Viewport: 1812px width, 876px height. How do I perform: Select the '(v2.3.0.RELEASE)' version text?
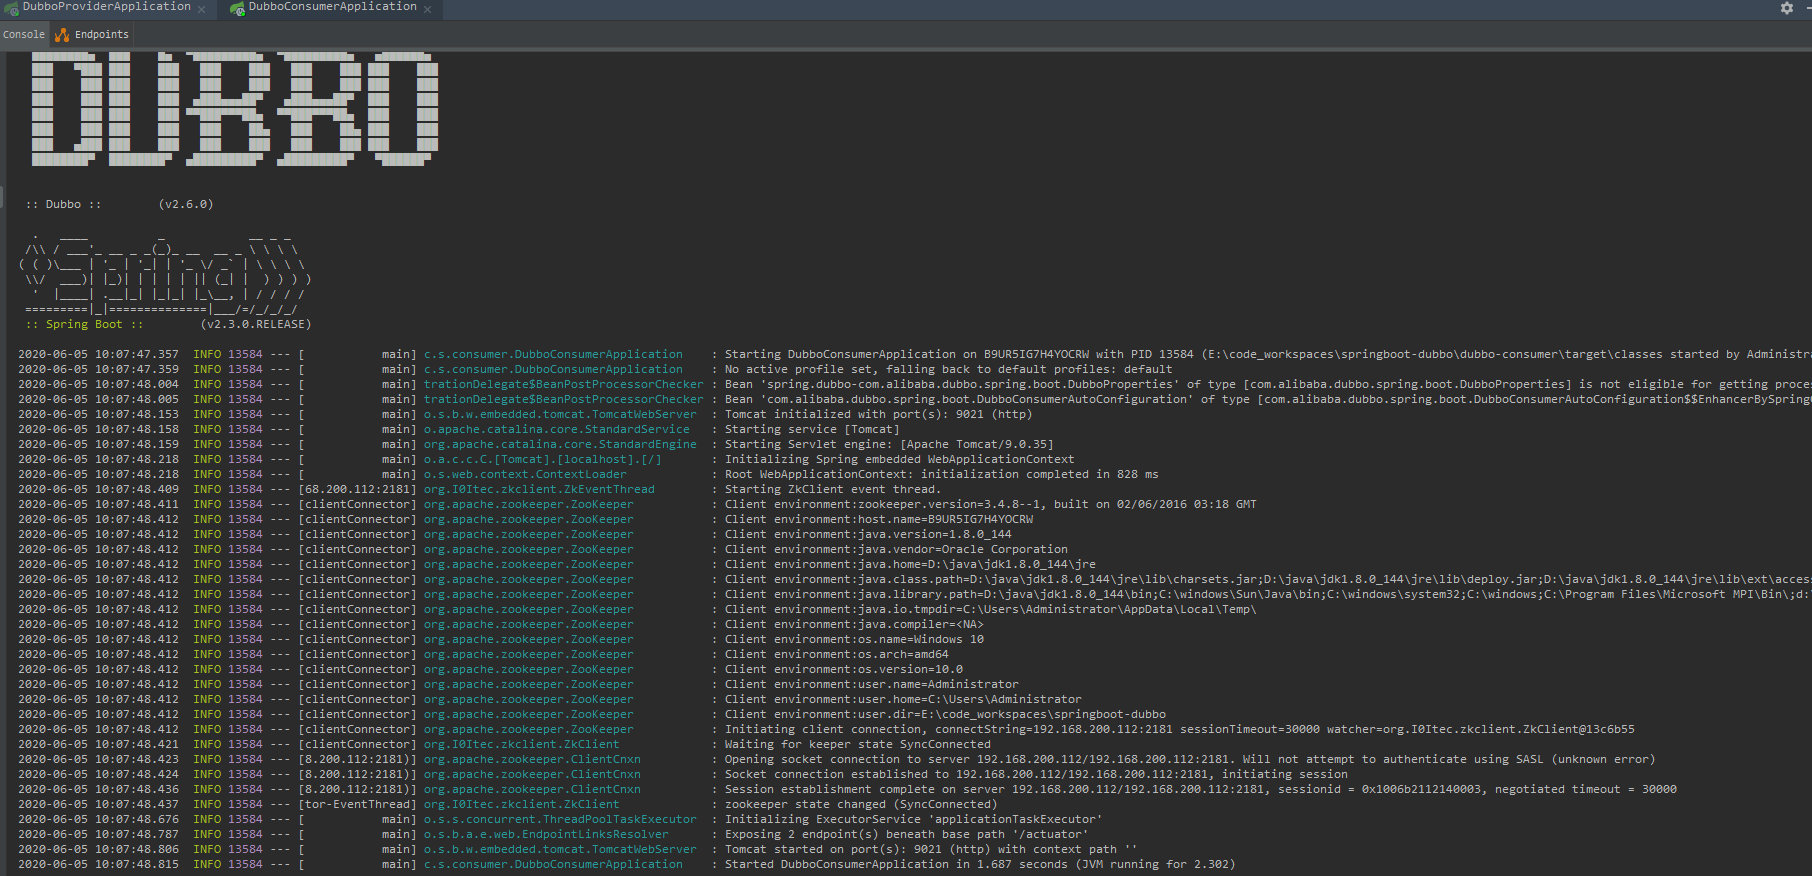[x=256, y=324]
